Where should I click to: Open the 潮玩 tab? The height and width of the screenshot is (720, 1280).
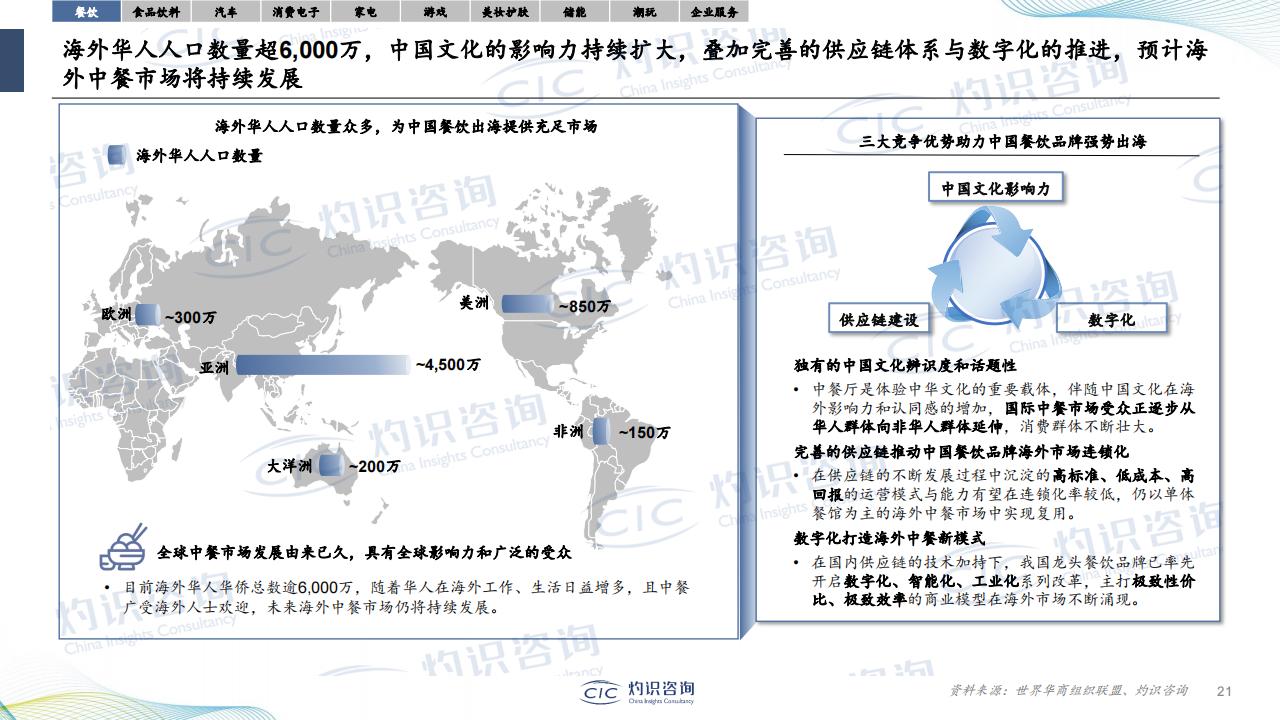click(x=644, y=12)
